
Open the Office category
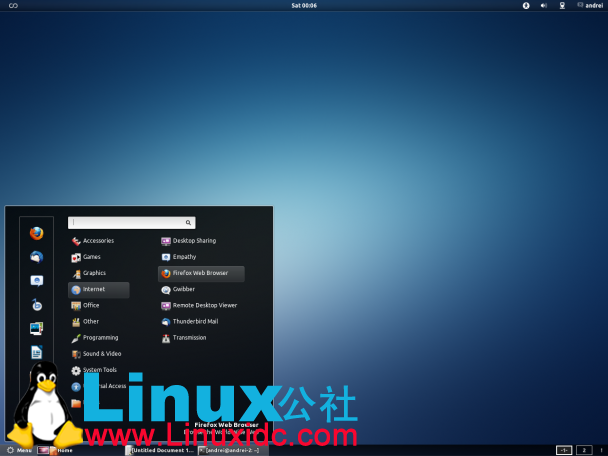(98, 306)
